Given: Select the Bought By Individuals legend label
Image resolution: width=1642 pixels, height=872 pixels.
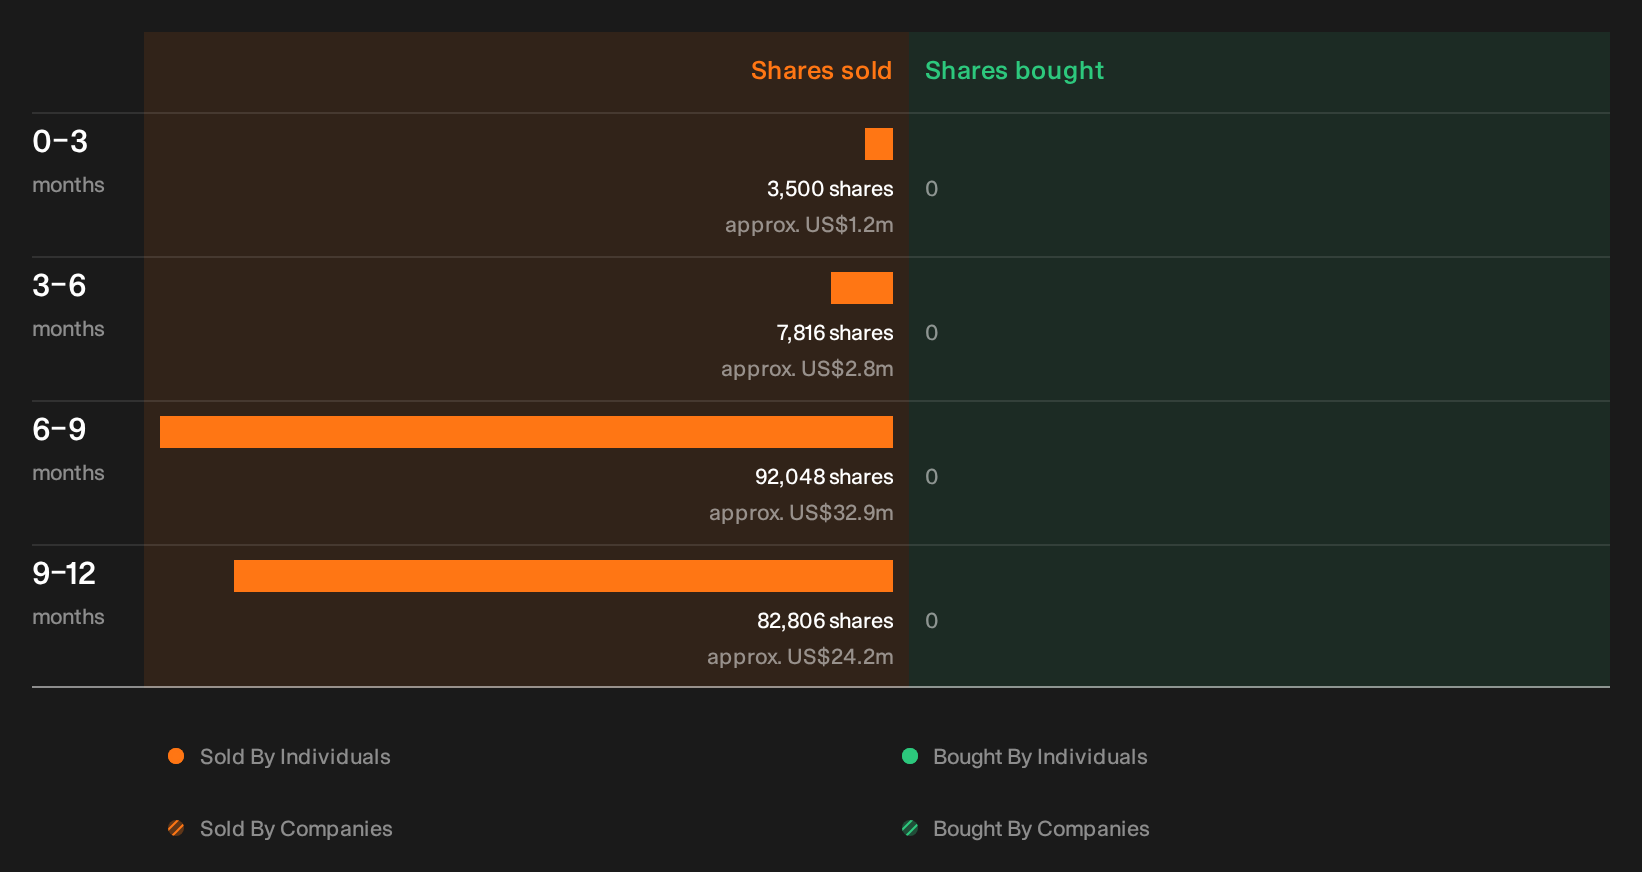Looking at the screenshot, I should tap(1040, 757).
